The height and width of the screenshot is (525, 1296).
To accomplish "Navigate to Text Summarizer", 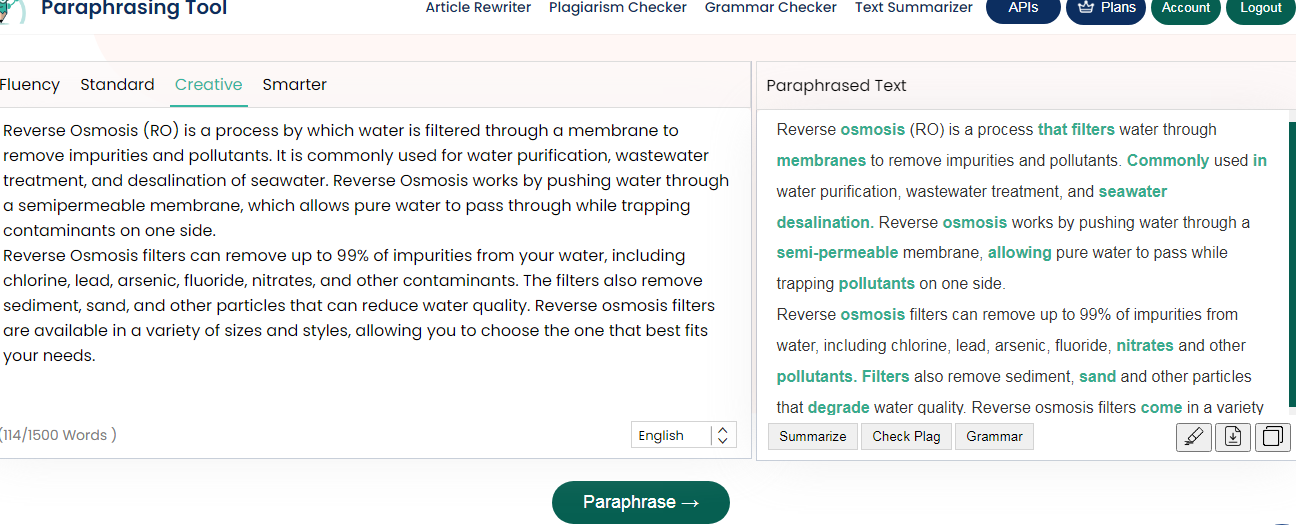I will coord(913,8).
